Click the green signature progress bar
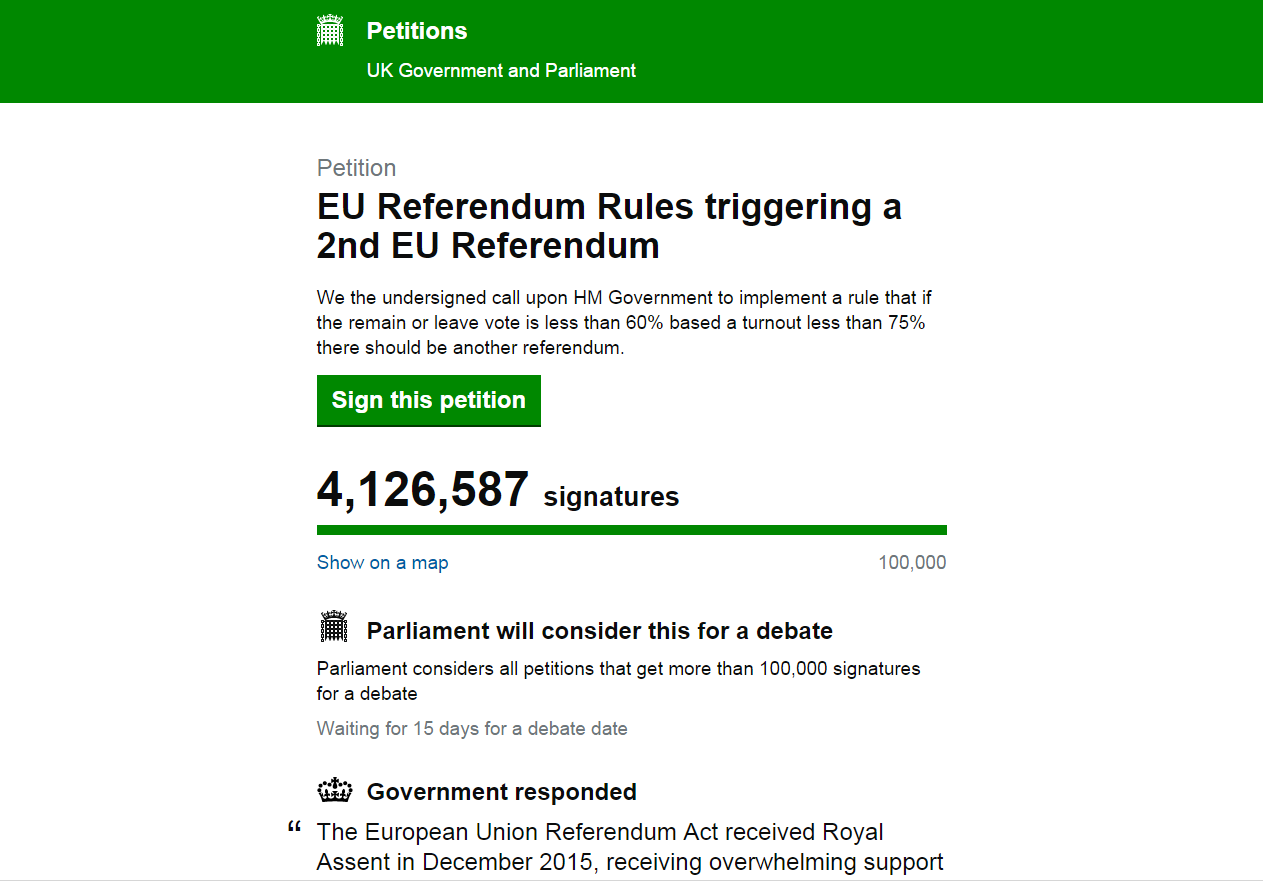The width and height of the screenshot is (1263, 881). [x=631, y=530]
